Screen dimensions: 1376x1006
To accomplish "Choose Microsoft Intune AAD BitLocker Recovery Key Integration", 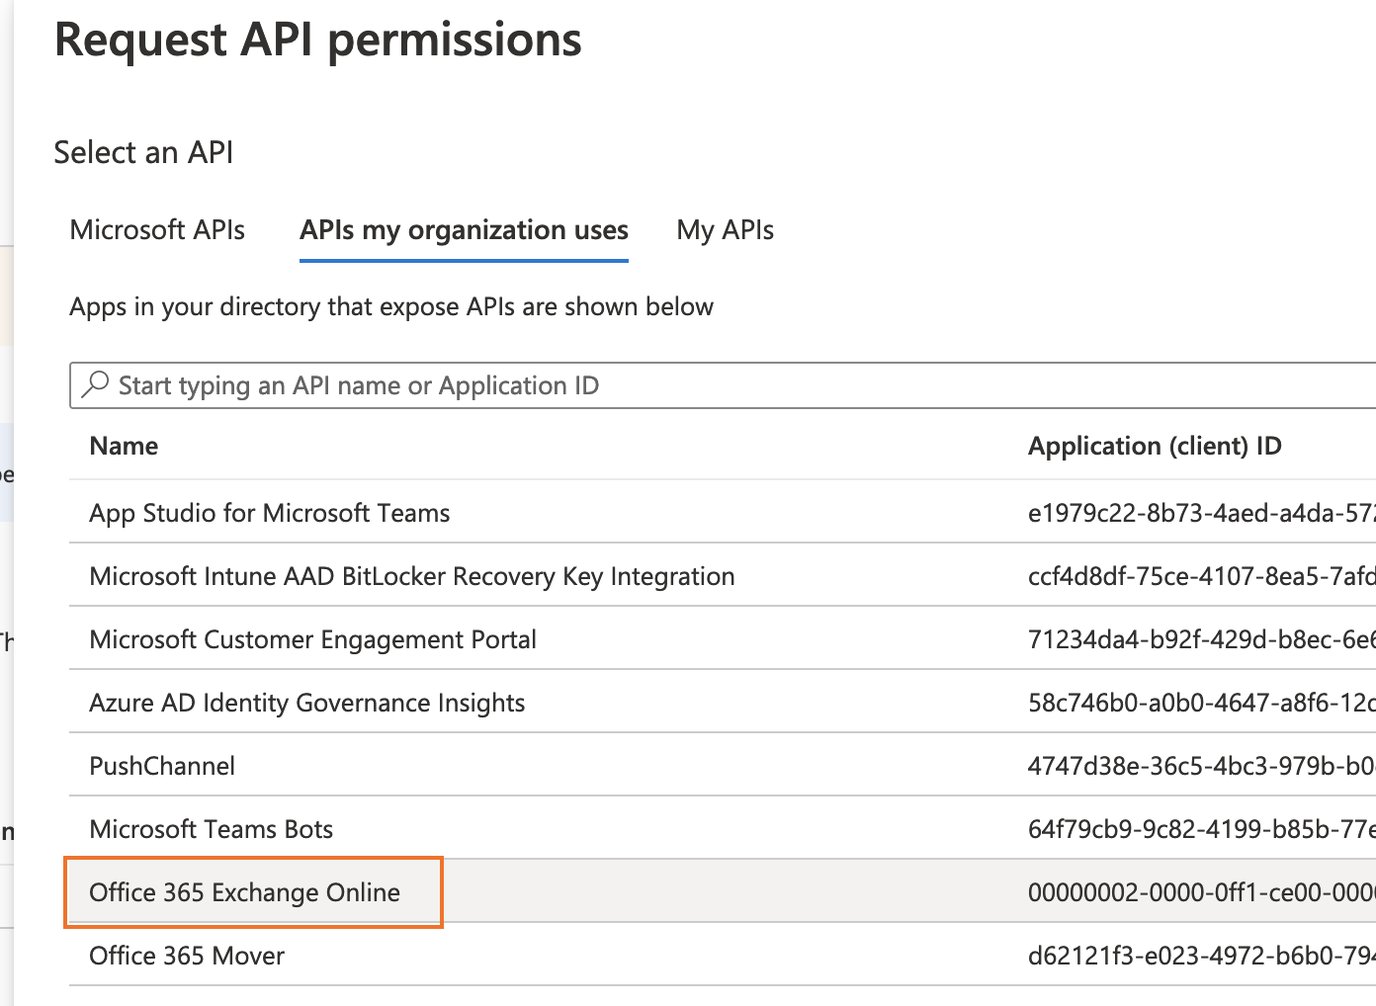I will pyautogui.click(x=411, y=576).
